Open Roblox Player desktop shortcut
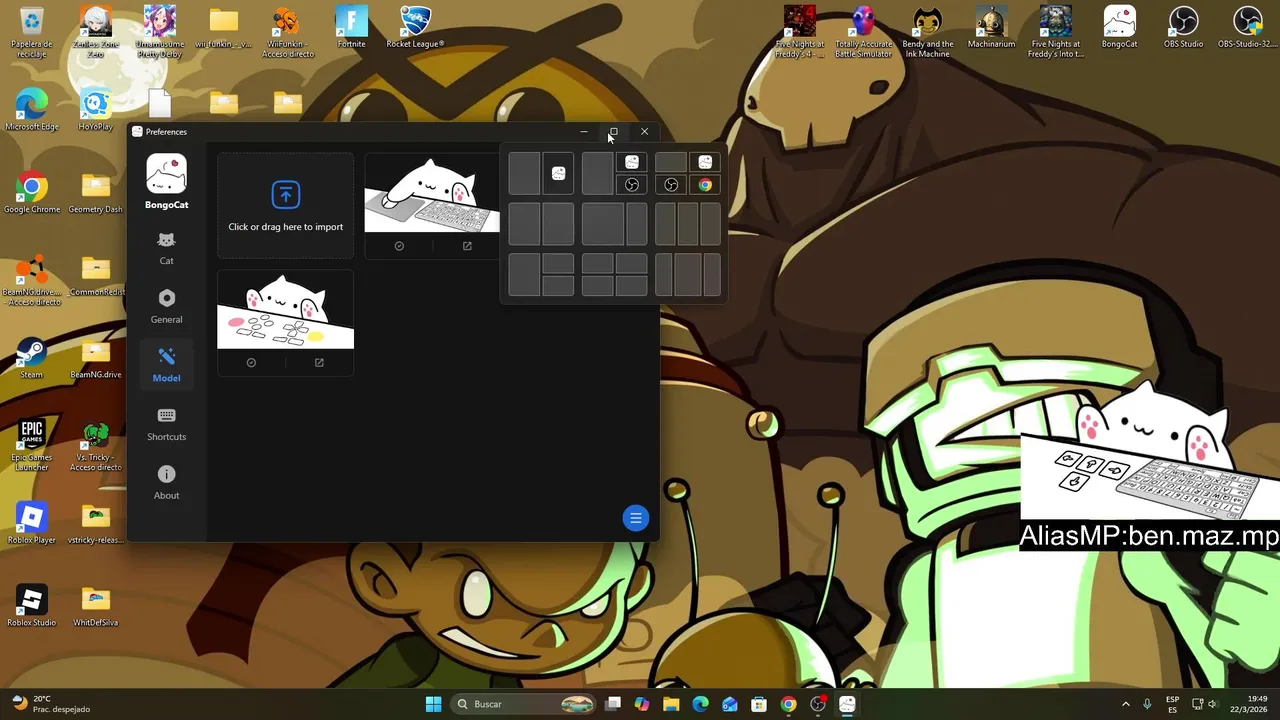This screenshot has width=1280, height=720. click(31, 523)
